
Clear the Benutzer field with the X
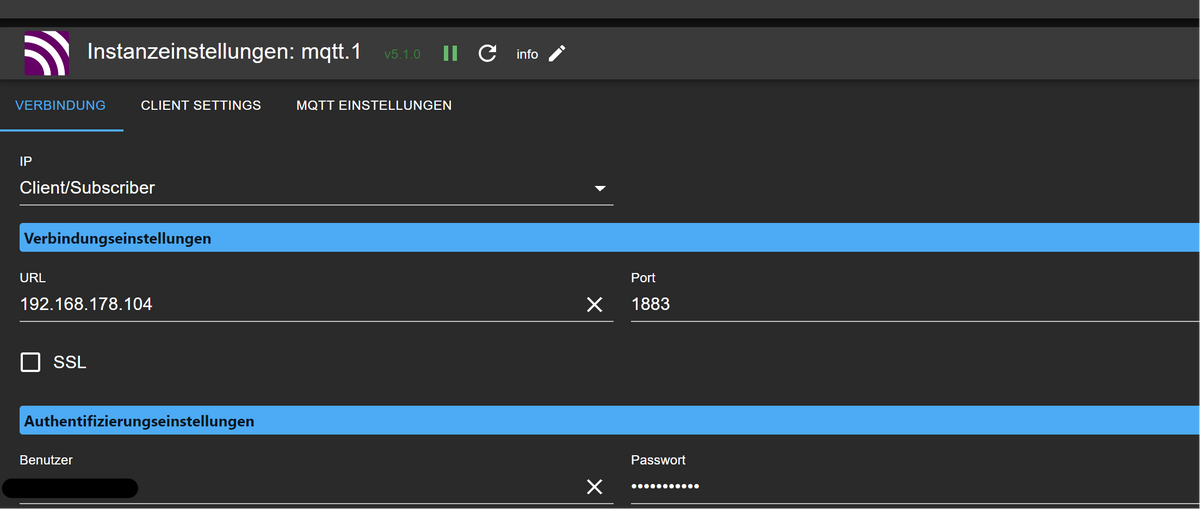pyautogui.click(x=594, y=487)
